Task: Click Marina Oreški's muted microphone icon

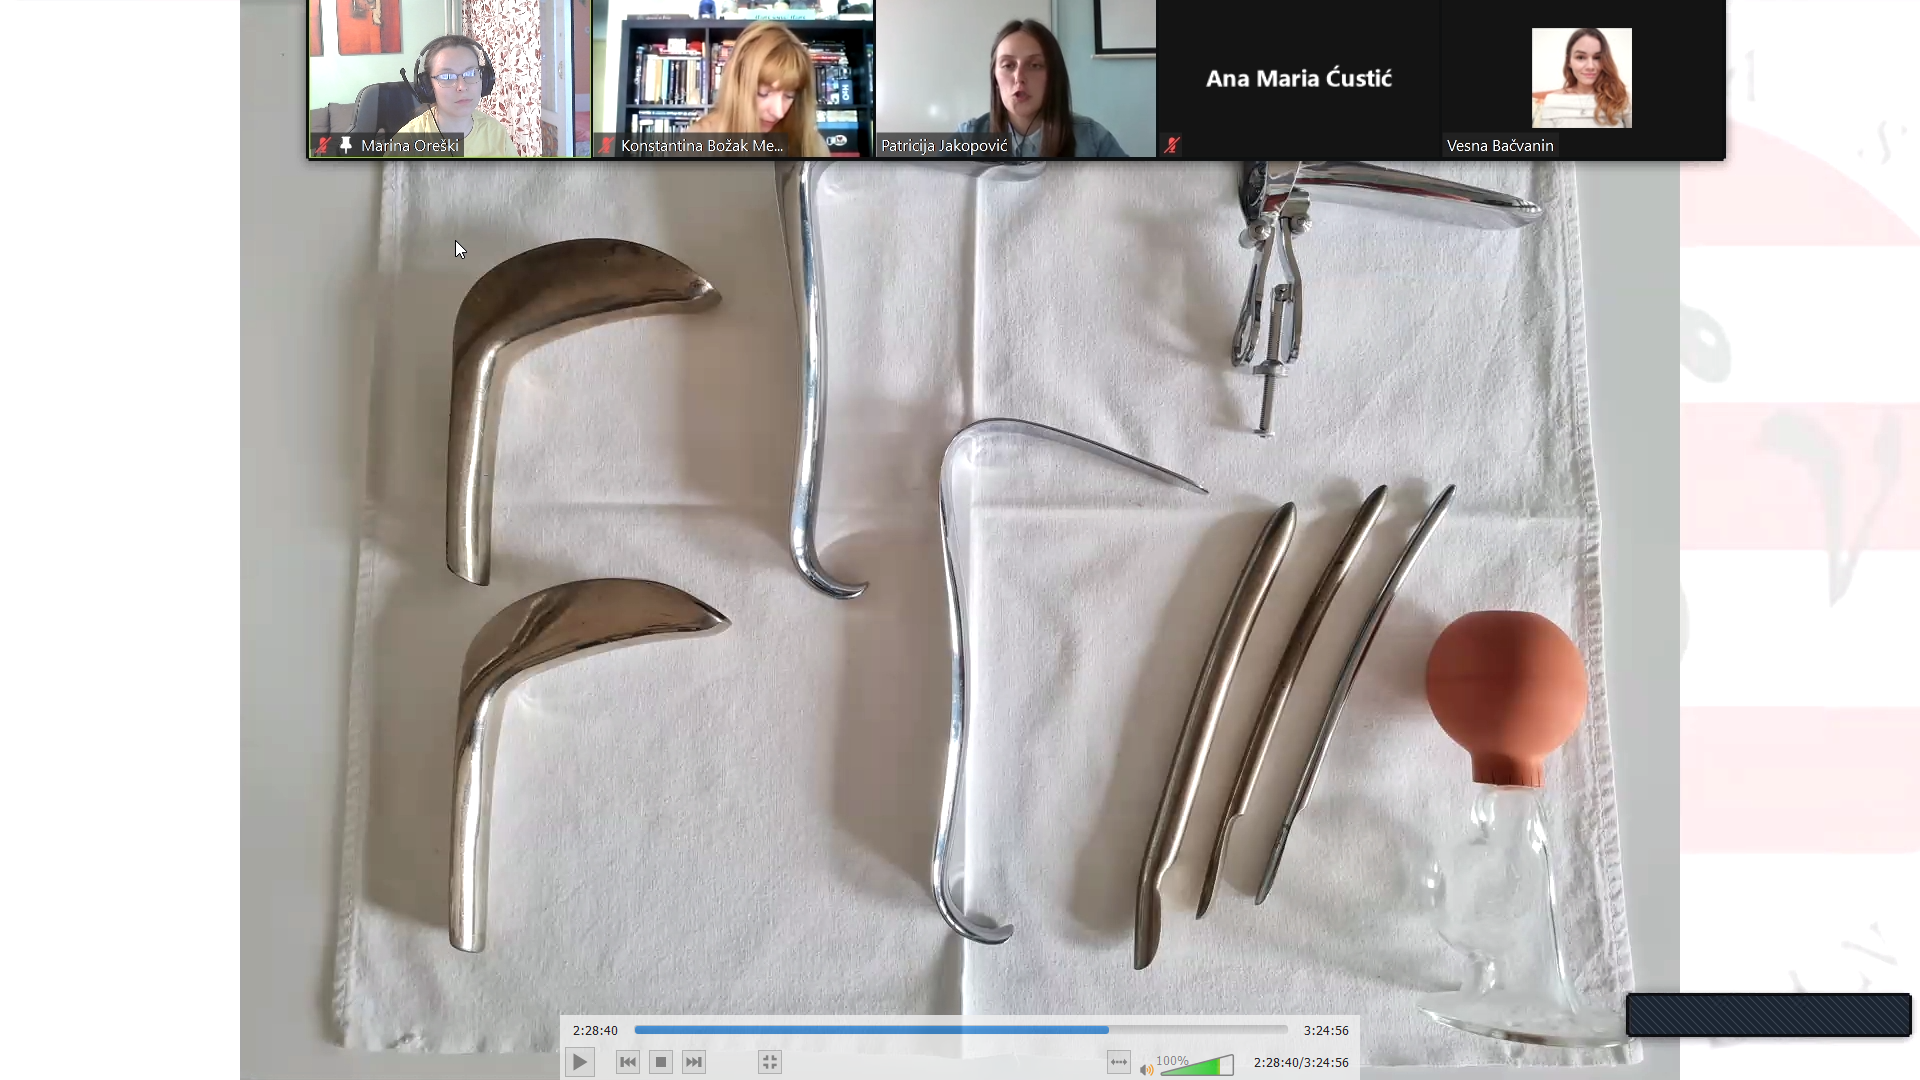Action: pos(323,146)
